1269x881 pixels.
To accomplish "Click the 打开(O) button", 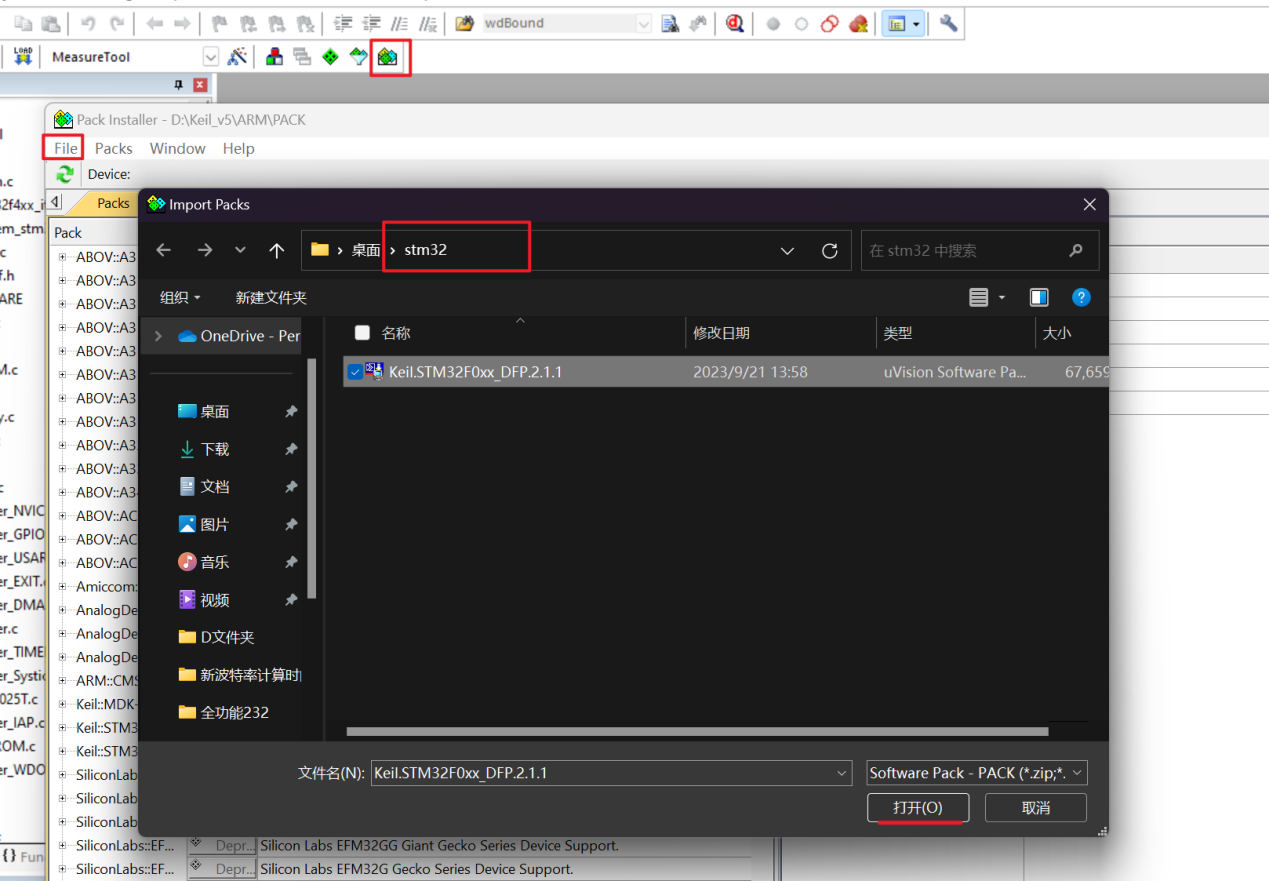I will point(918,808).
